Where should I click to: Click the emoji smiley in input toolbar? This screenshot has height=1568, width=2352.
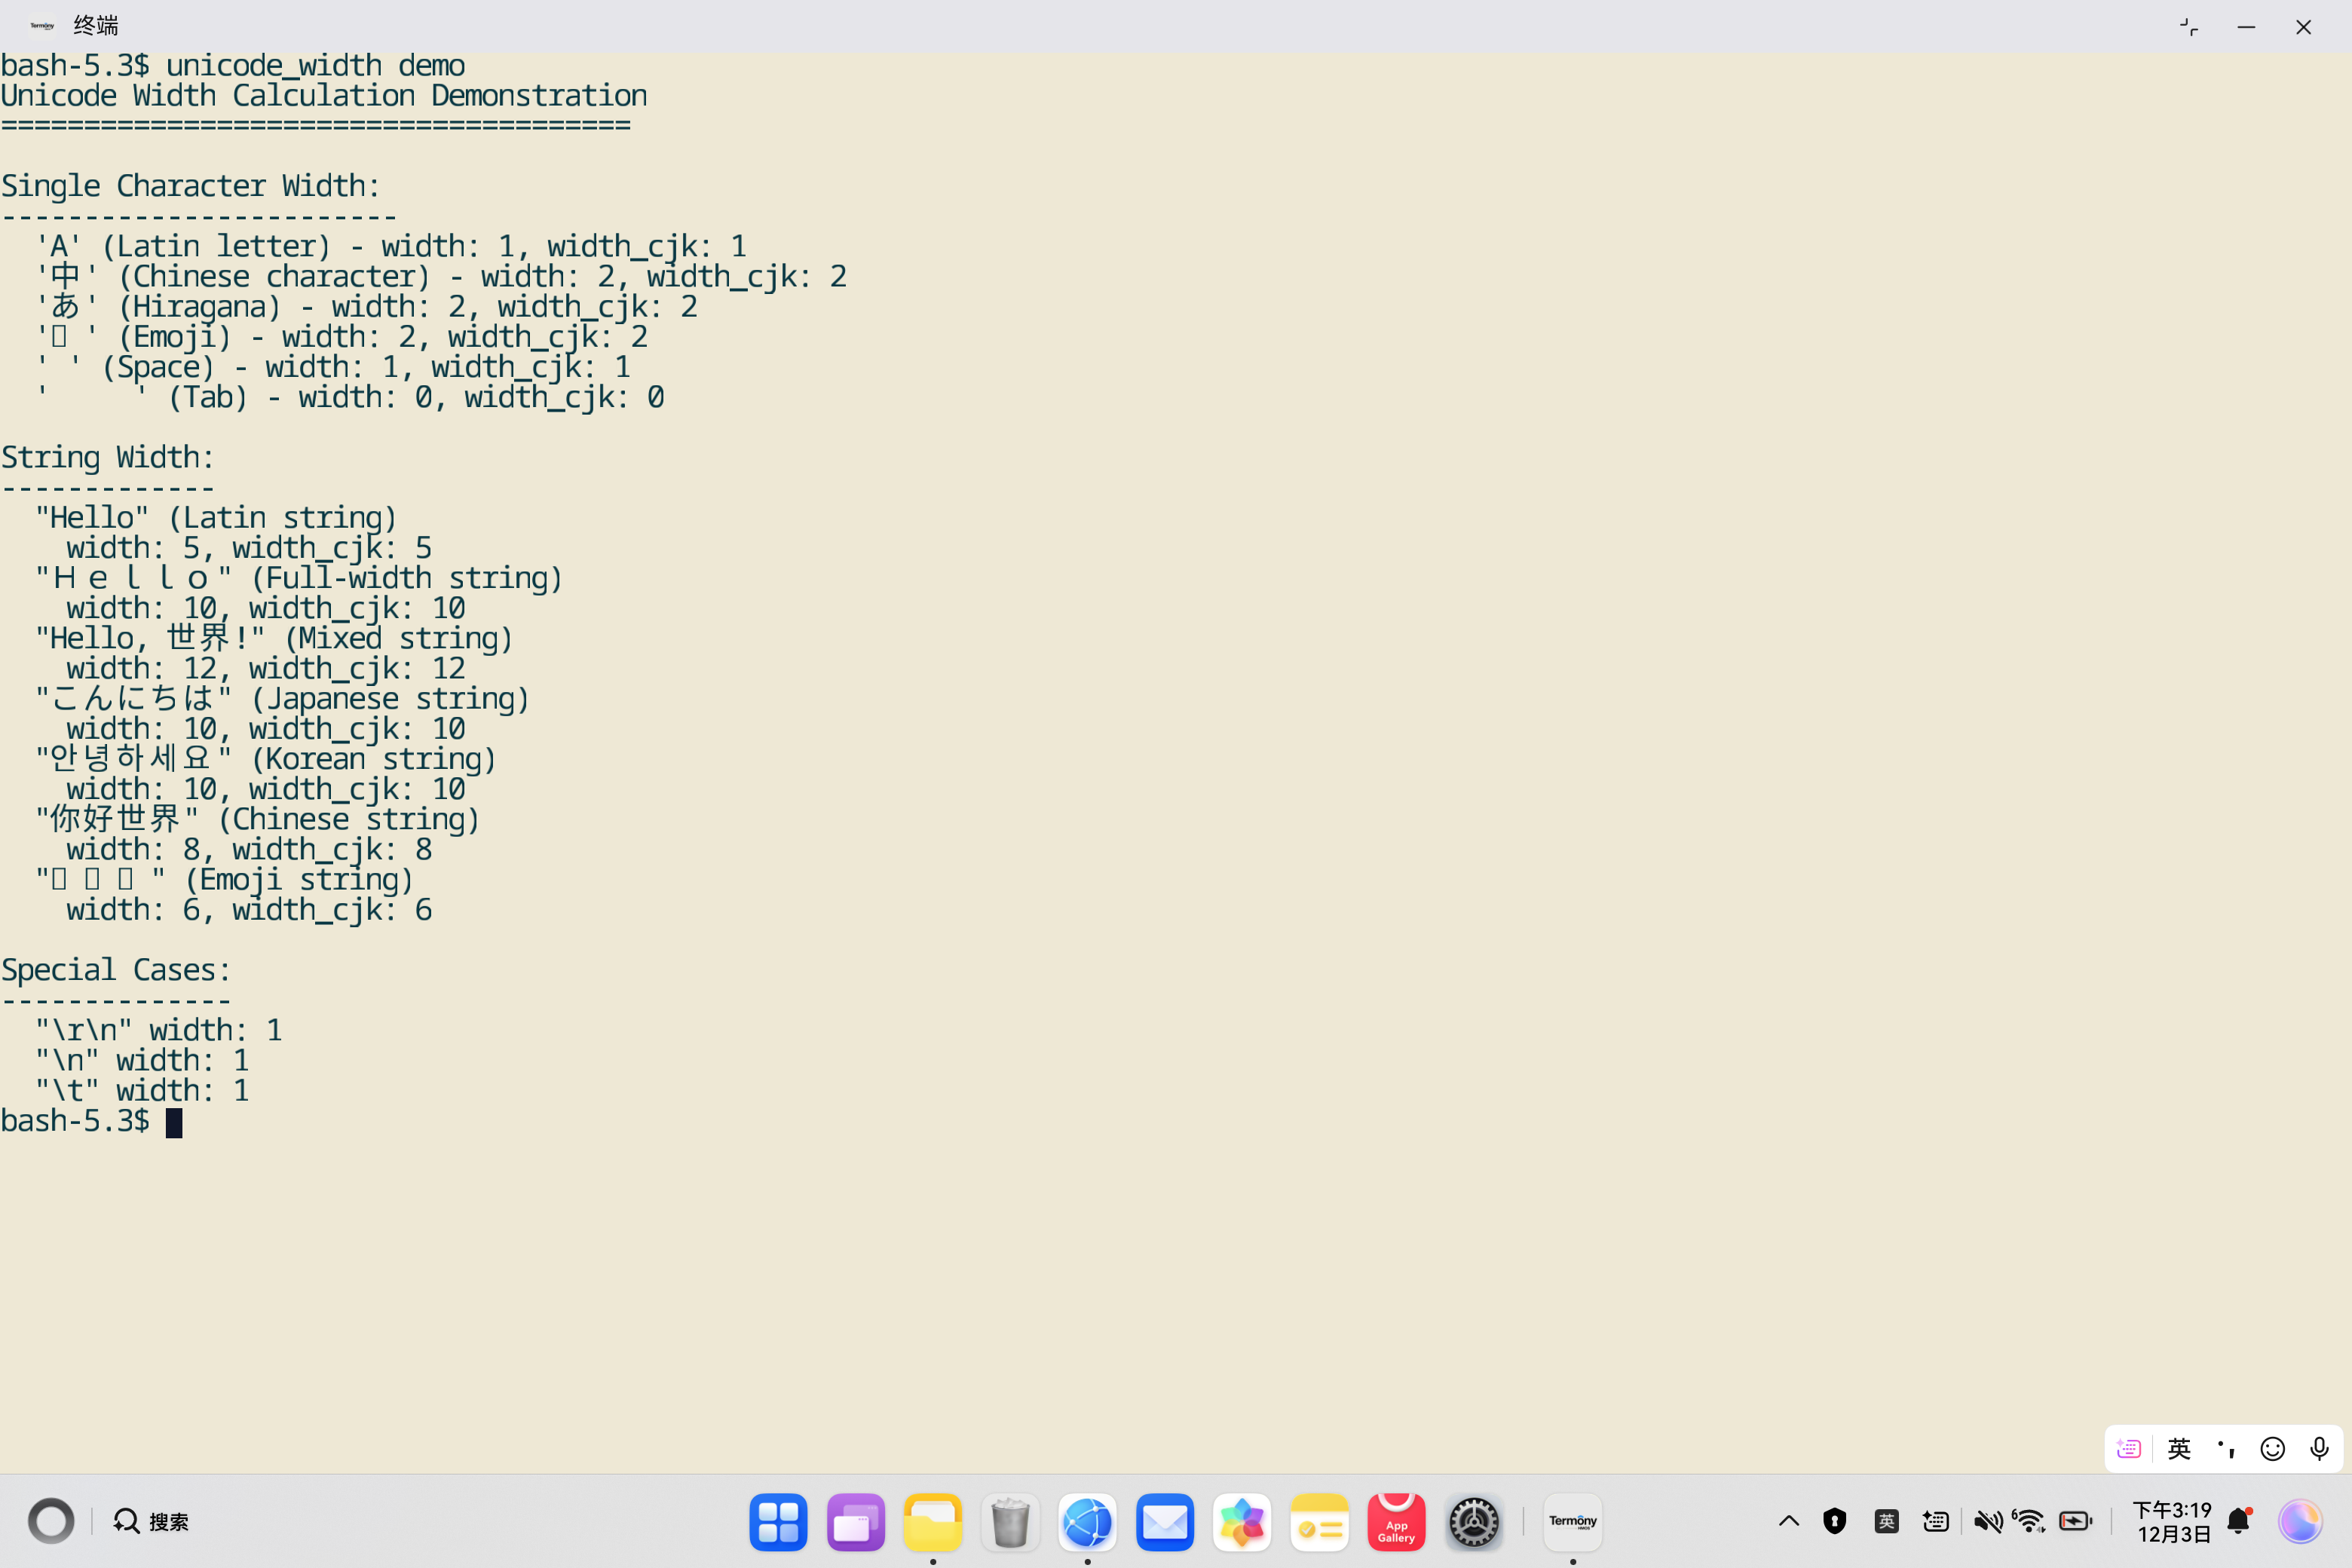coord(2272,1449)
